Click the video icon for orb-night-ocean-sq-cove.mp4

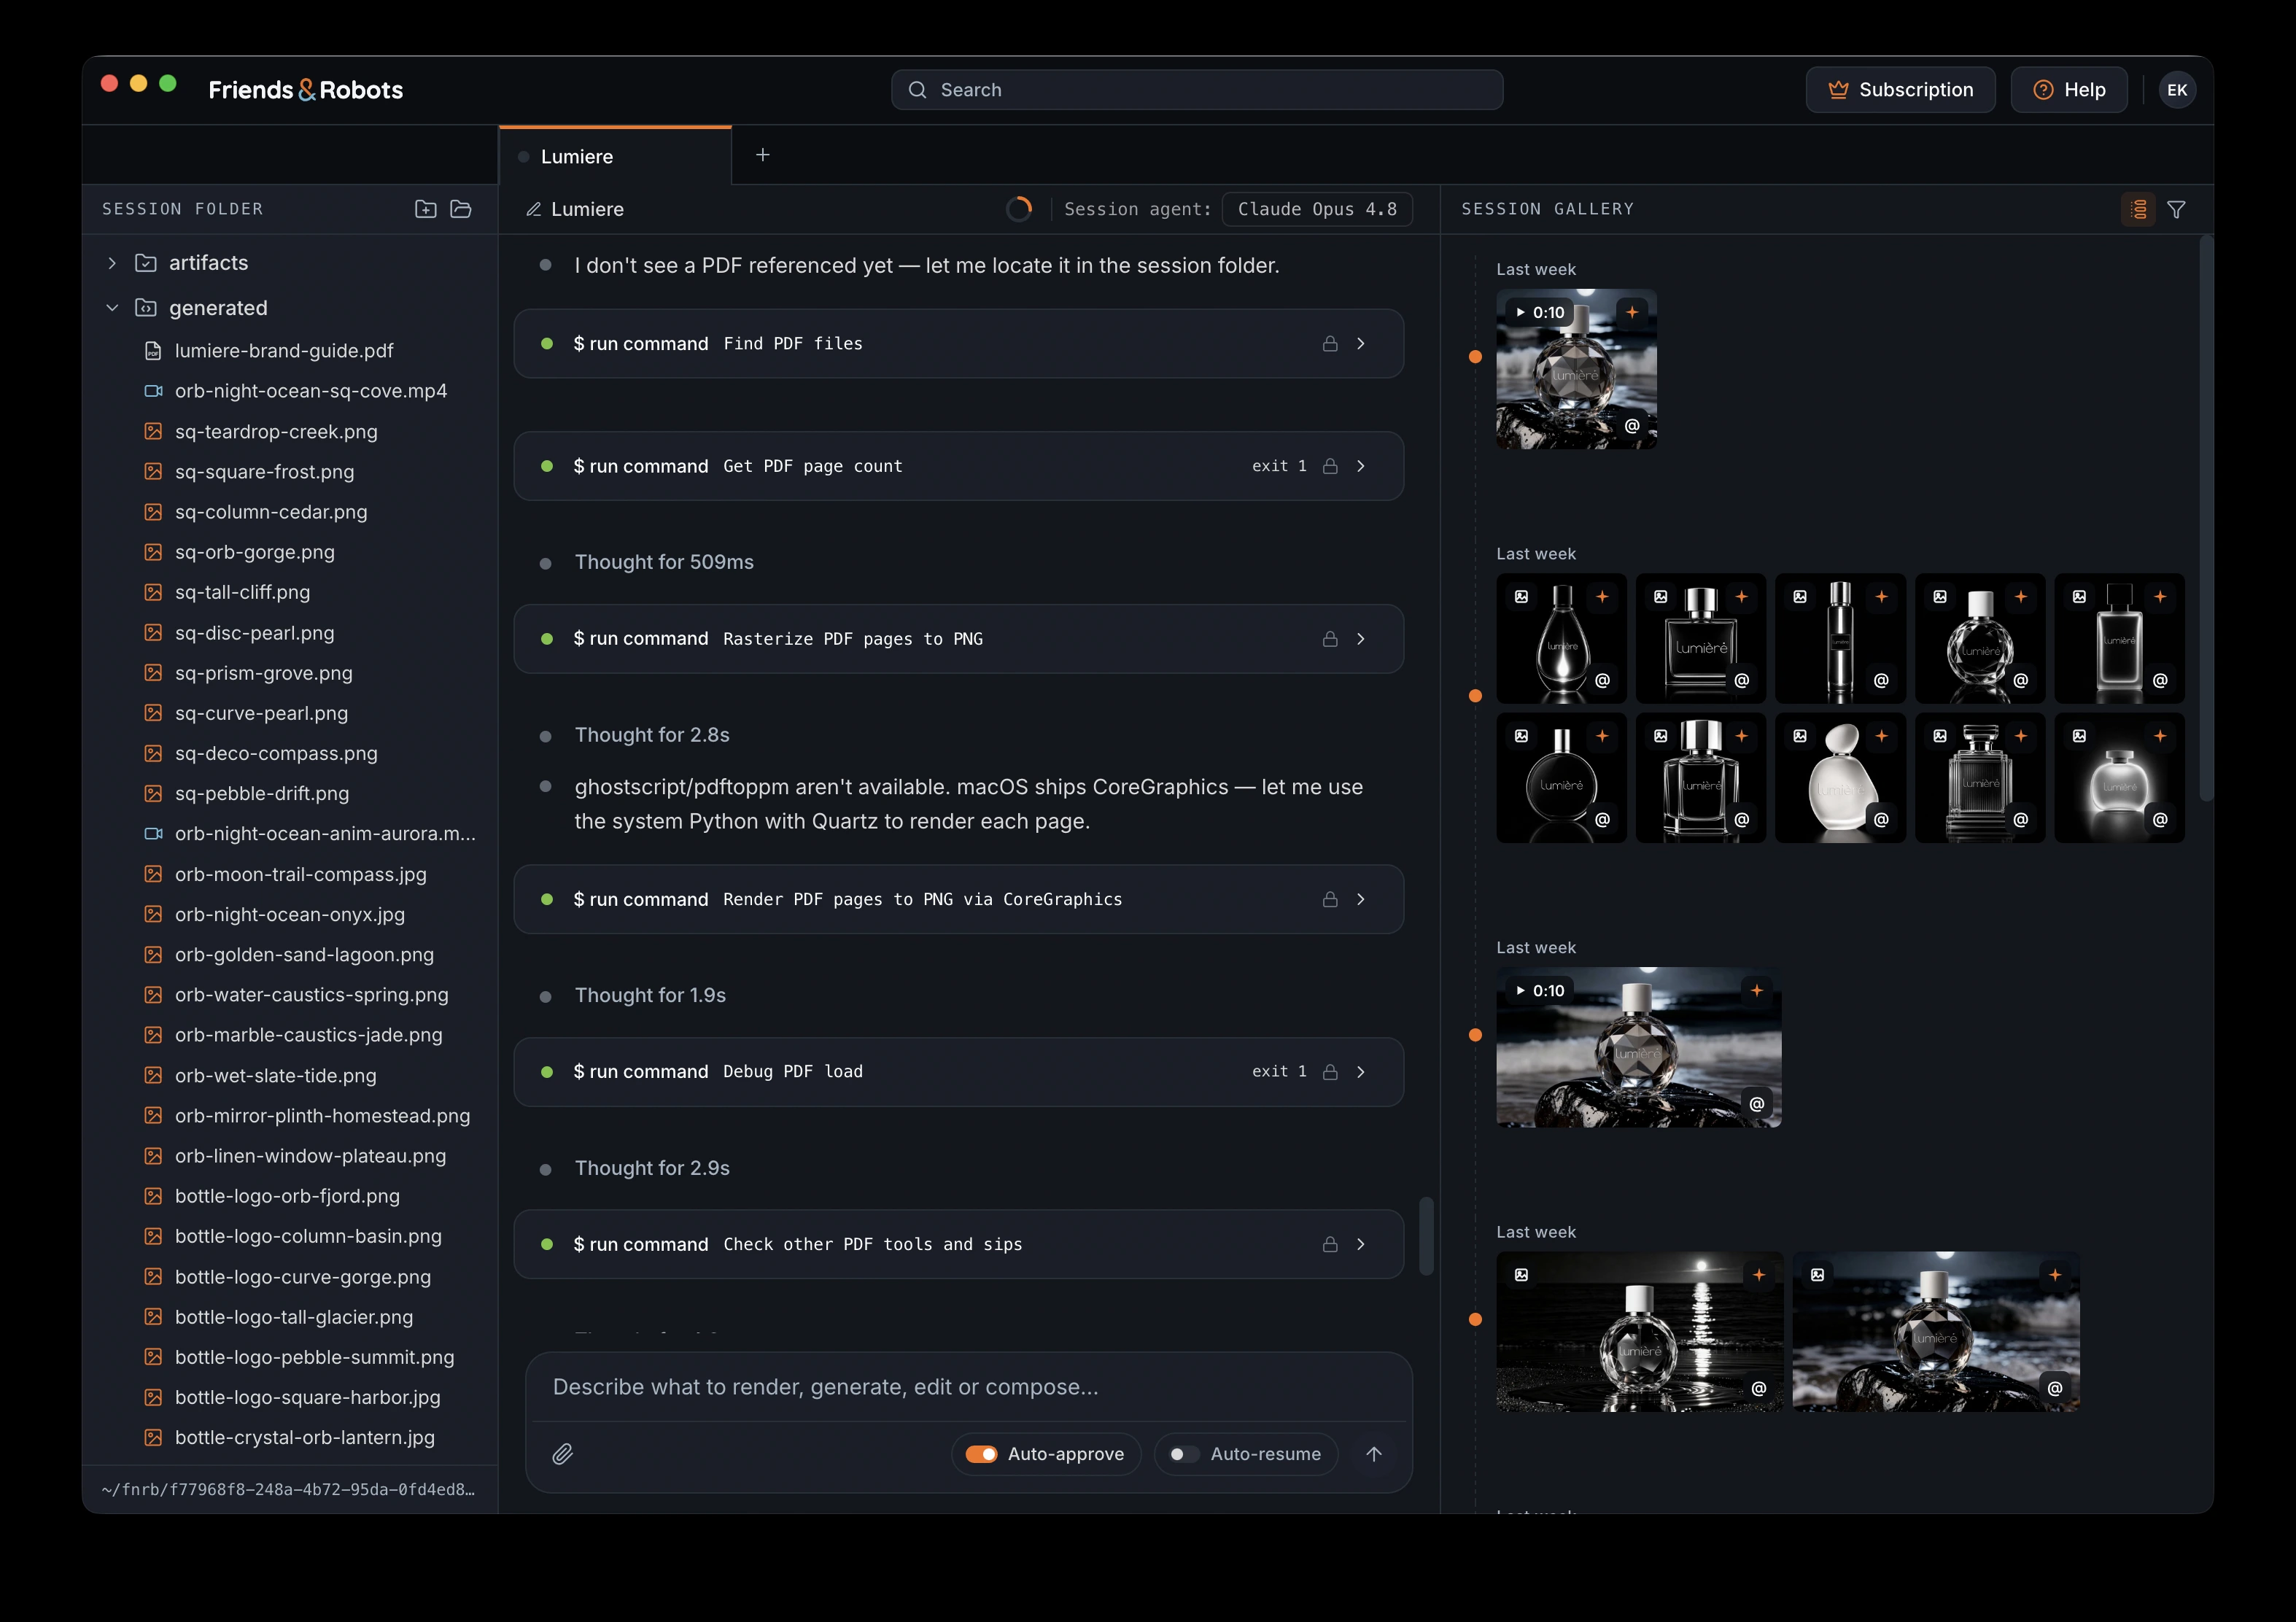pos(153,391)
